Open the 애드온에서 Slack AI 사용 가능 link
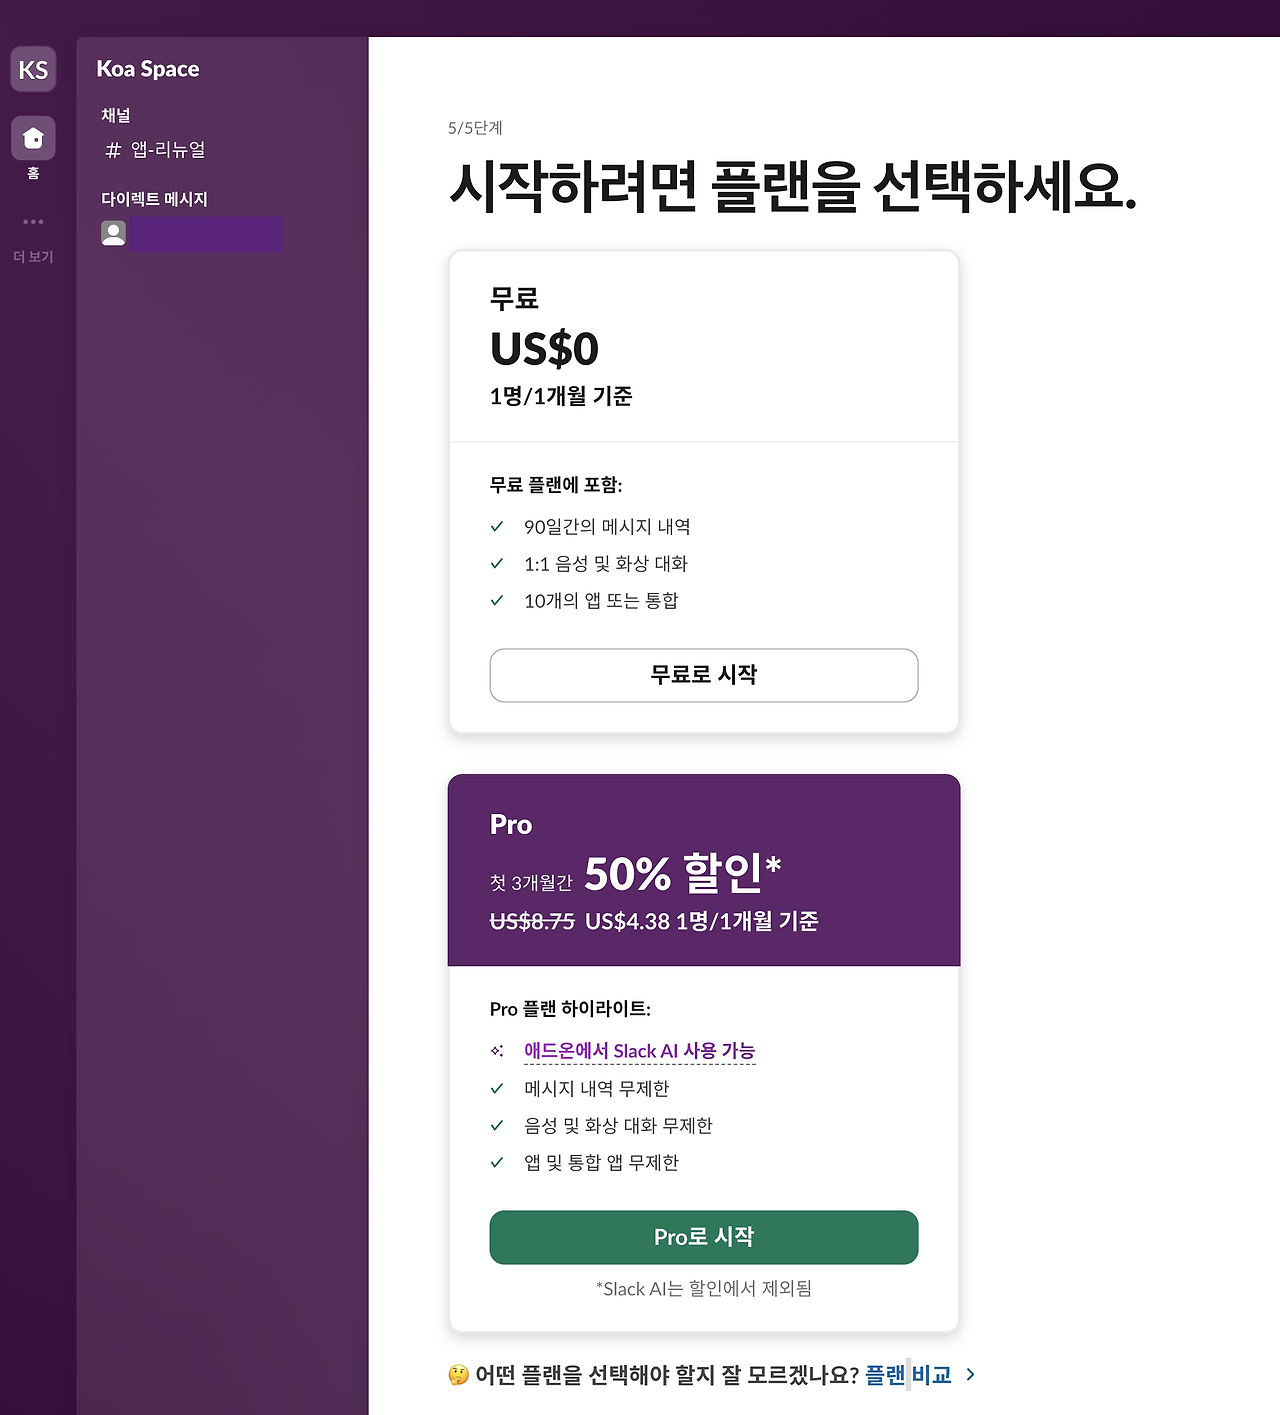This screenshot has width=1280, height=1415. coord(640,1051)
